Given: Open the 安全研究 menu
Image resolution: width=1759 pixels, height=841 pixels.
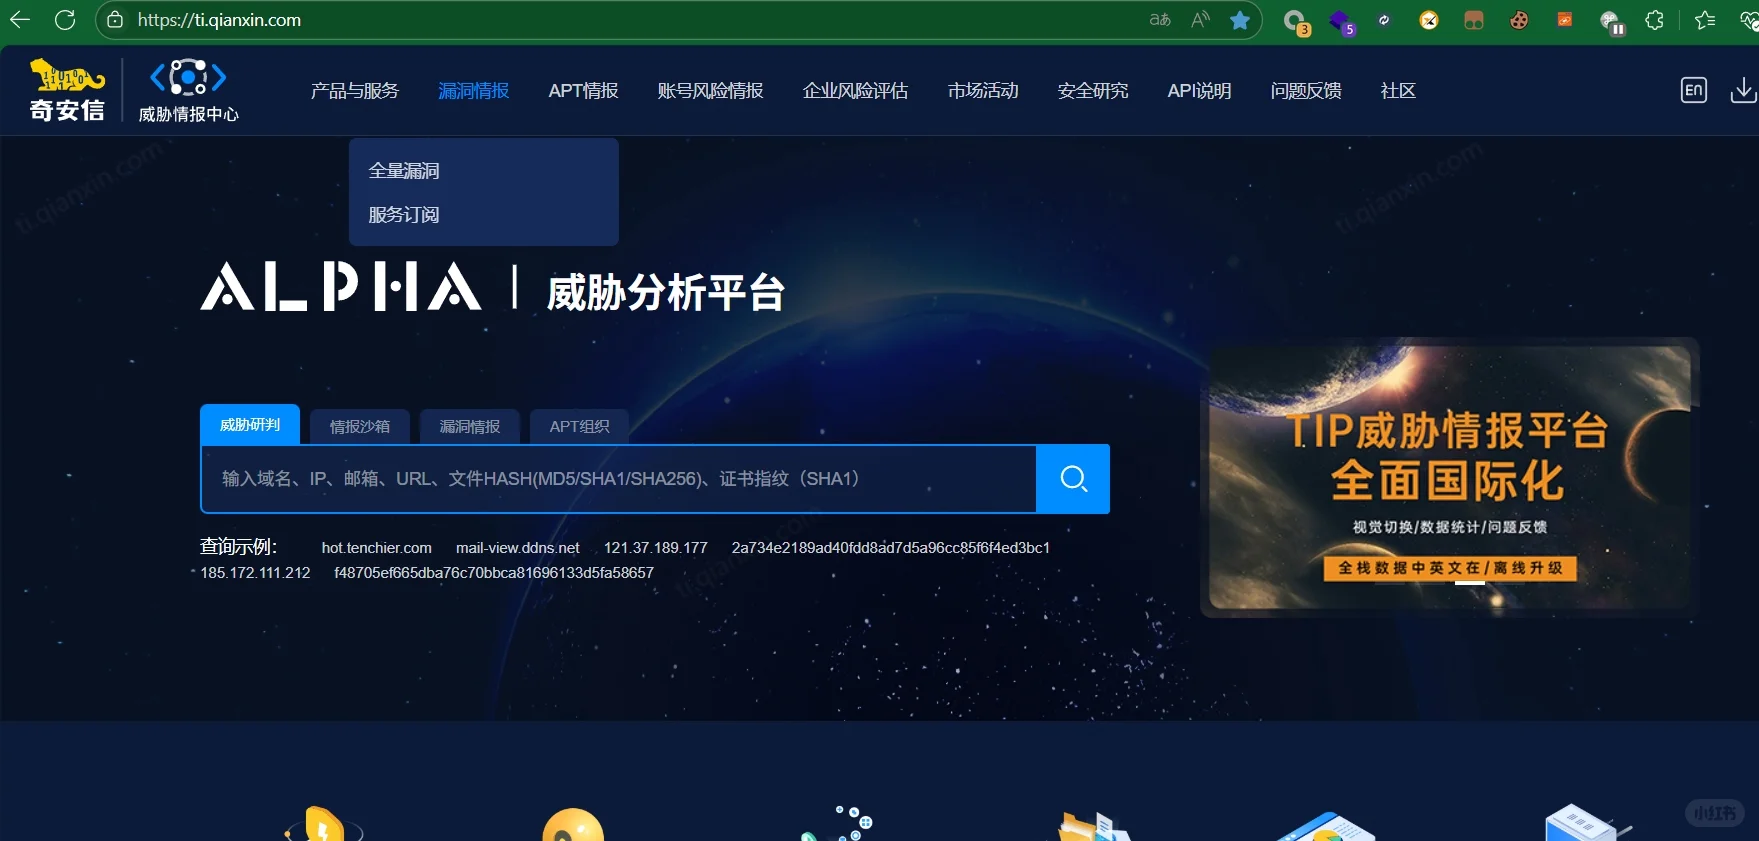Looking at the screenshot, I should pyautogui.click(x=1093, y=91).
